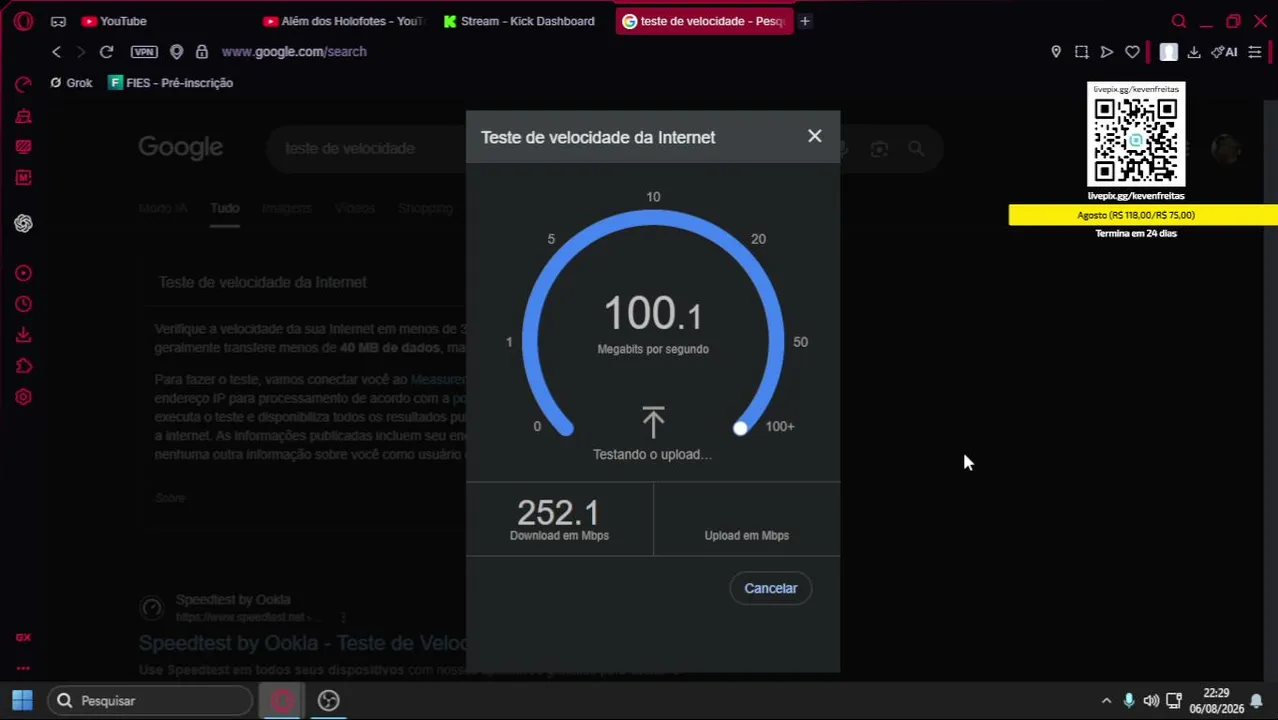The image size is (1278, 720).
Task: Click the Testando o upload status text
Action: pos(652,454)
